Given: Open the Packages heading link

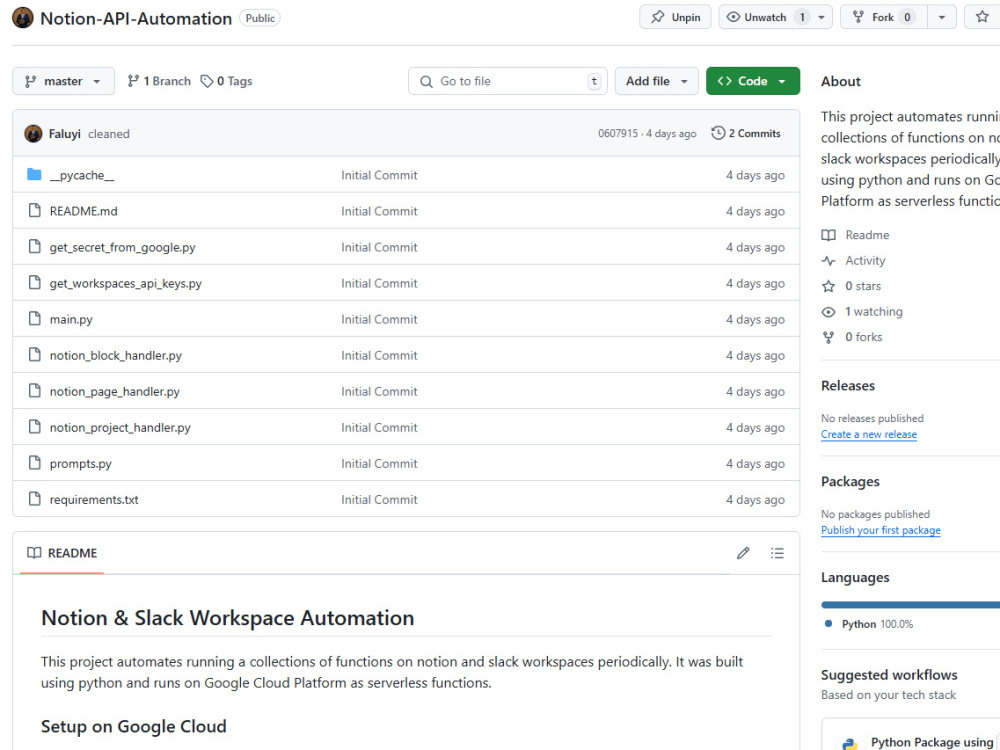Looking at the screenshot, I should tap(850, 482).
